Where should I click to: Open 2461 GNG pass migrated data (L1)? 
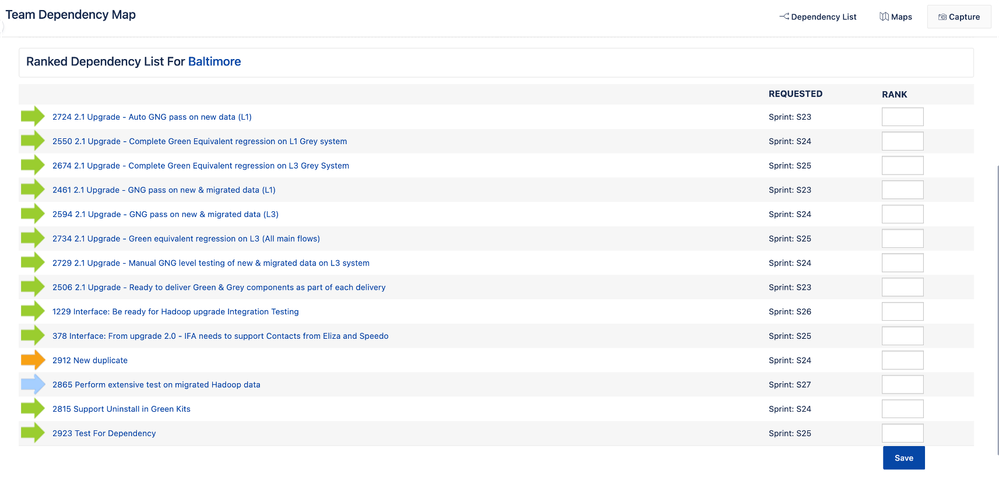[x=164, y=190]
